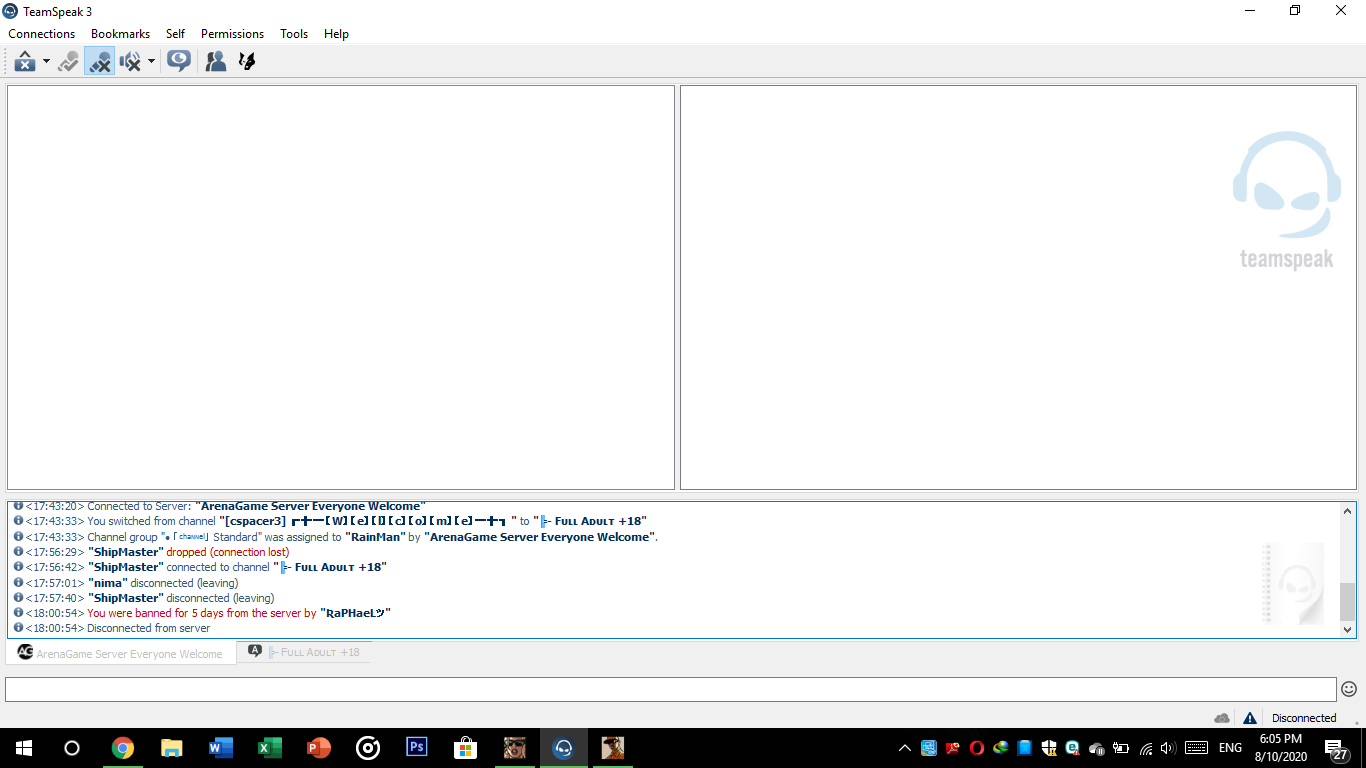The height and width of the screenshot is (768, 1366).
Task: Switch to ArenaGame Server Everyone Welcome tab
Action: [121, 653]
